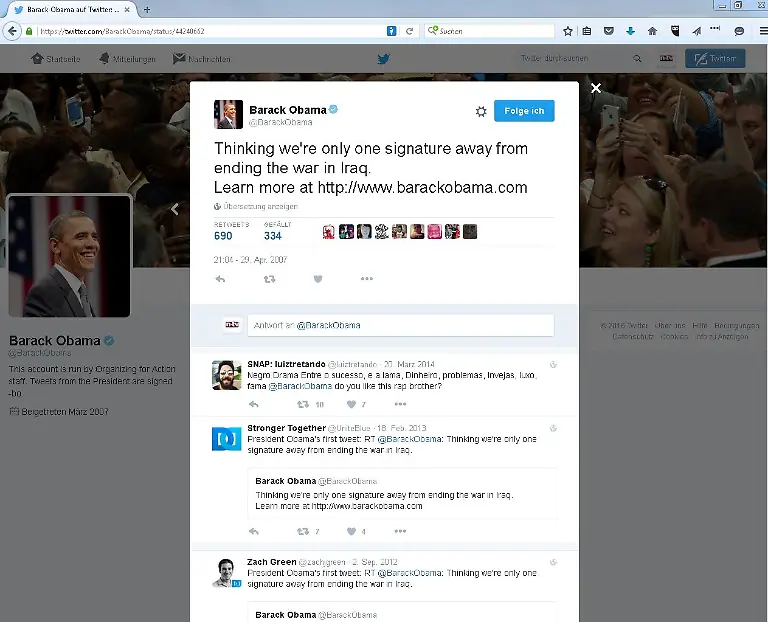The height and width of the screenshot is (622, 768).
Task: Like the main tweet with heart icon
Action: pos(318,279)
